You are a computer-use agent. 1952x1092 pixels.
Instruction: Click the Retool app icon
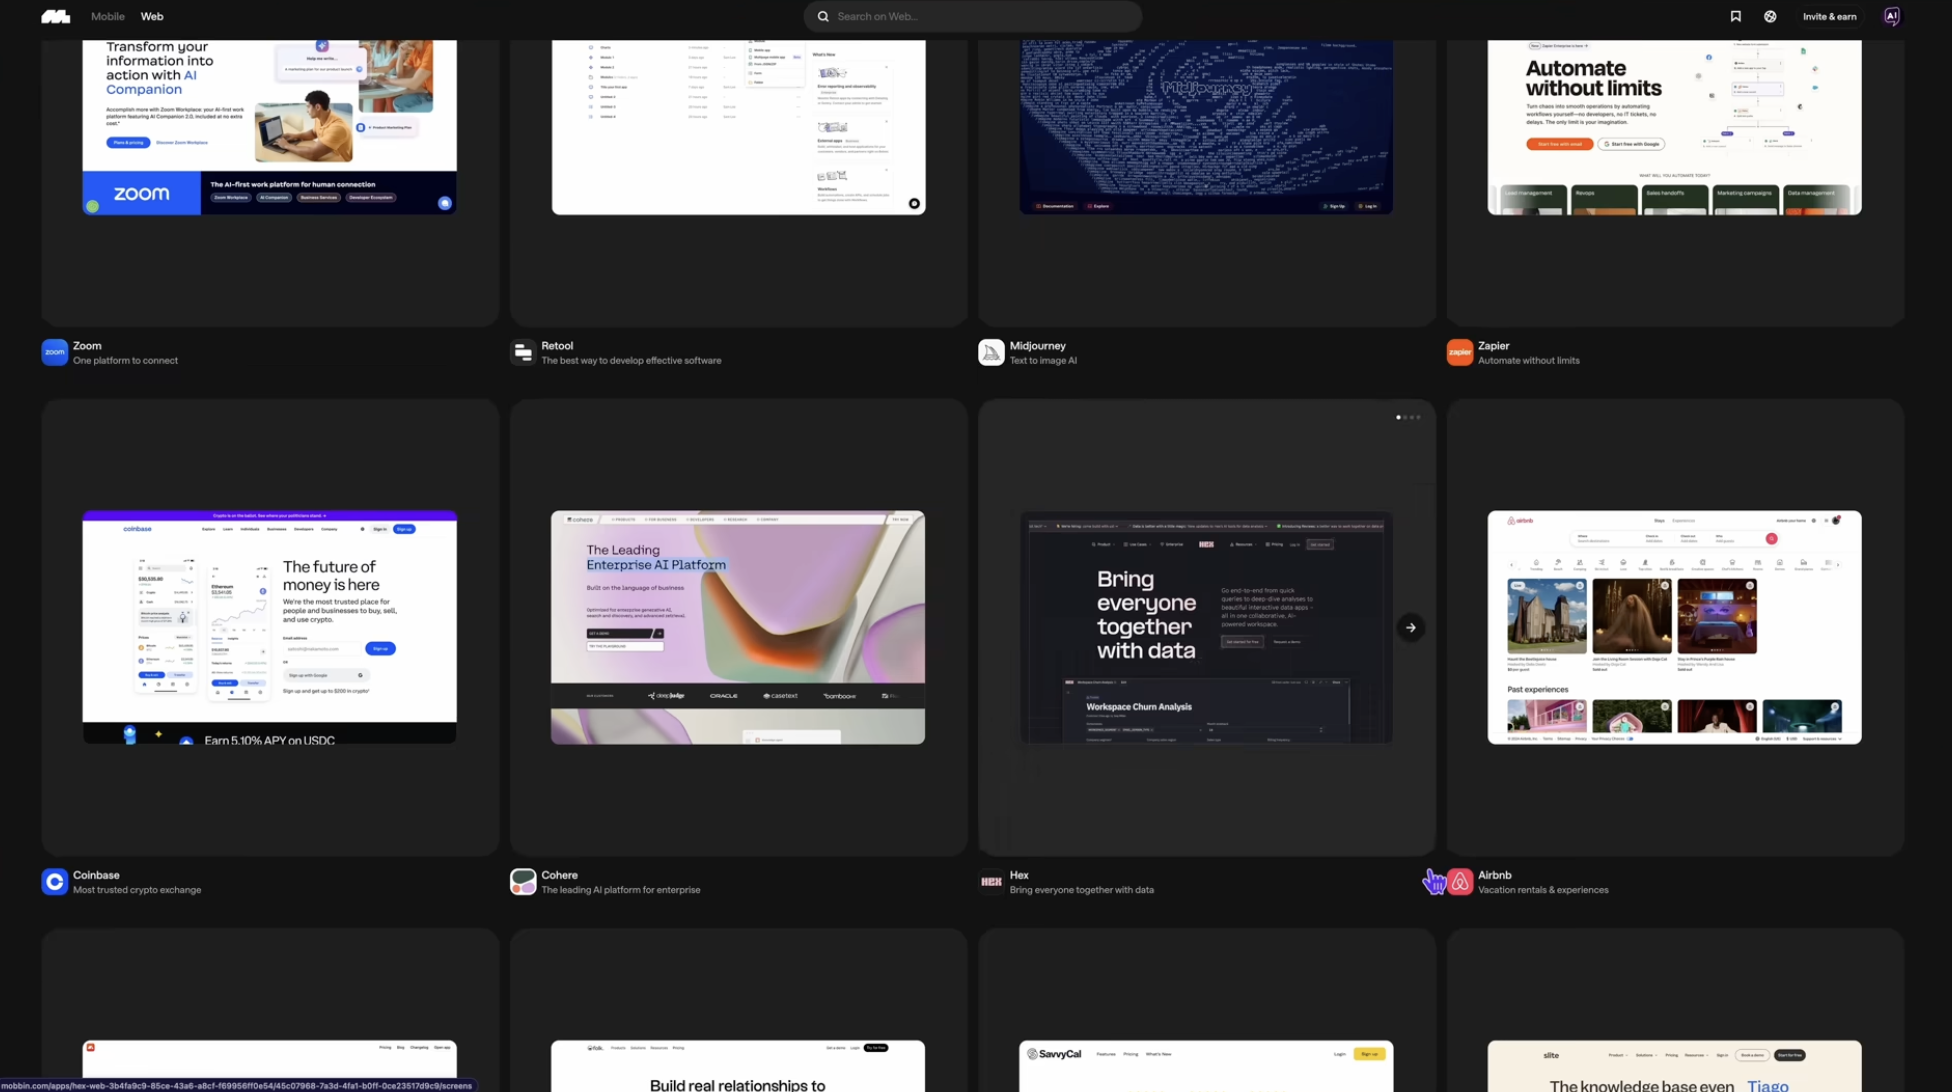(x=523, y=352)
